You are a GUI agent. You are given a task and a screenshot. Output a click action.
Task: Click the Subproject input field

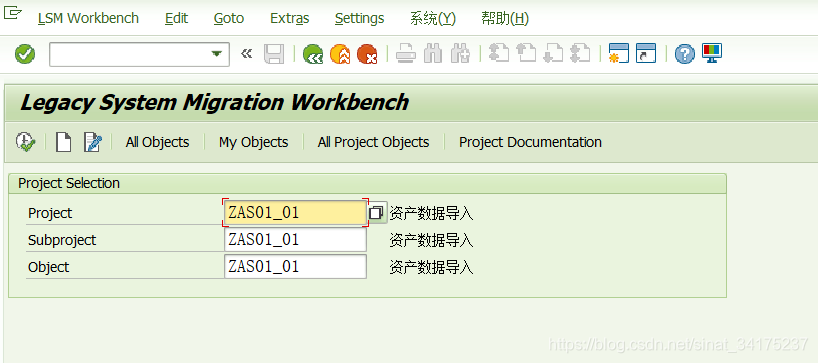(295, 240)
